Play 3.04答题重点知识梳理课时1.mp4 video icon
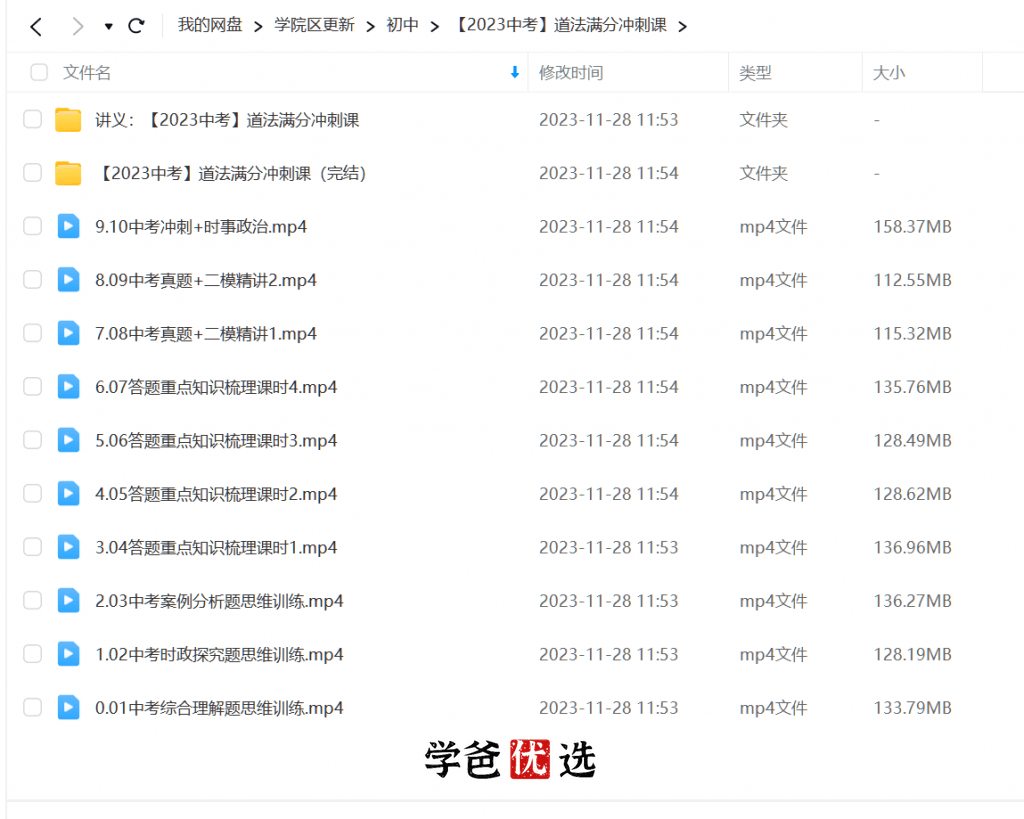The width and height of the screenshot is (1024, 819). (x=68, y=547)
